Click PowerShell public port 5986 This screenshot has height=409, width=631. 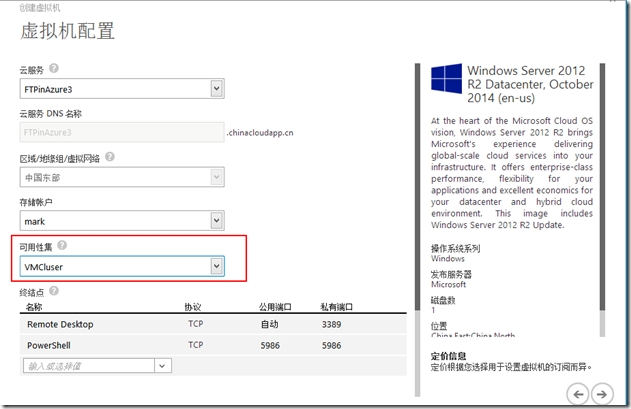click(x=270, y=345)
